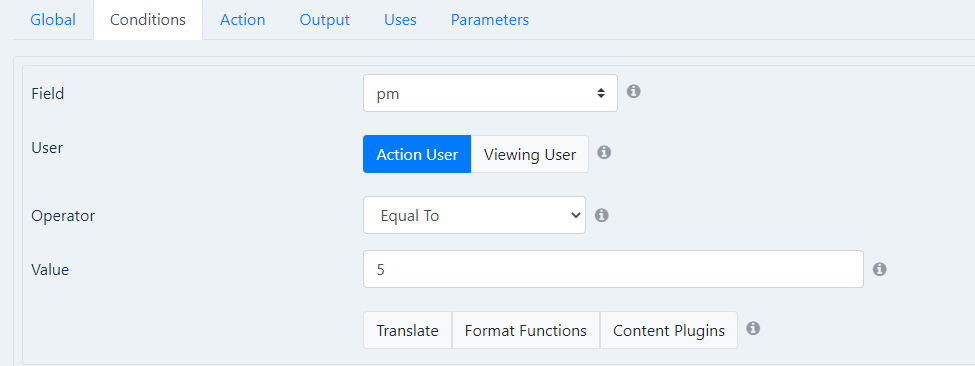This screenshot has width=975, height=366.
Task: Expand the Equal To operator dropdown
Action: (474, 215)
